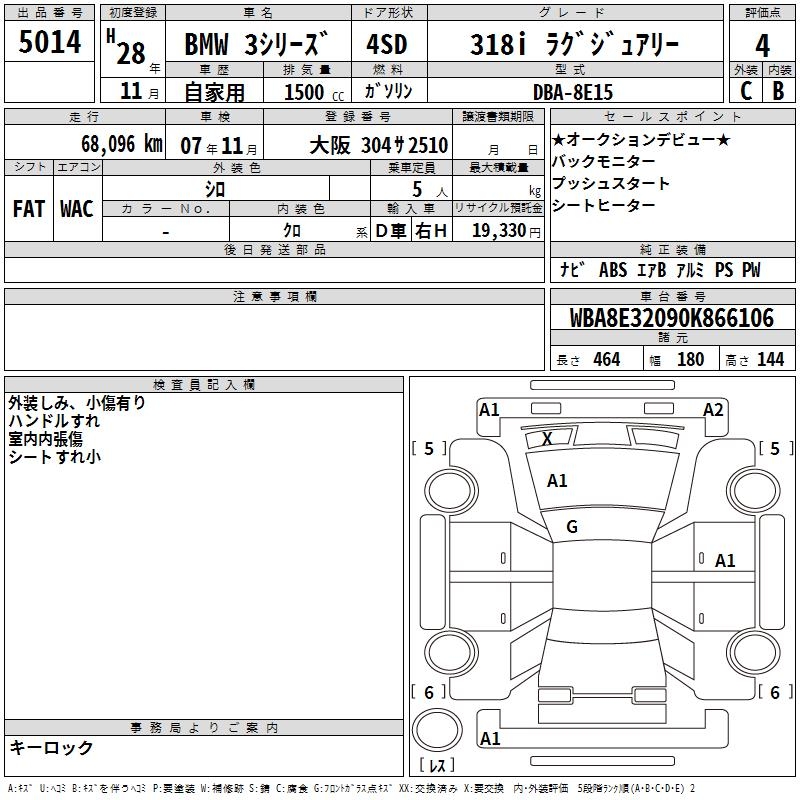Click the 右H steering label
Viewport: 800px width, 800px height.
(431, 231)
